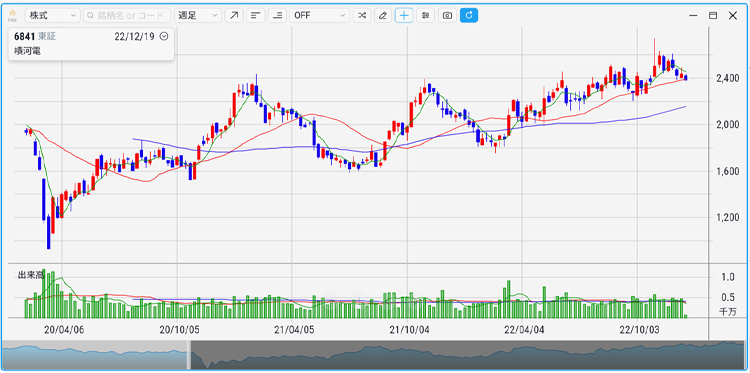Click the 22/04/04 date axis label
Image resolution: width=750 pixels, height=373 pixels.
pyautogui.click(x=524, y=329)
